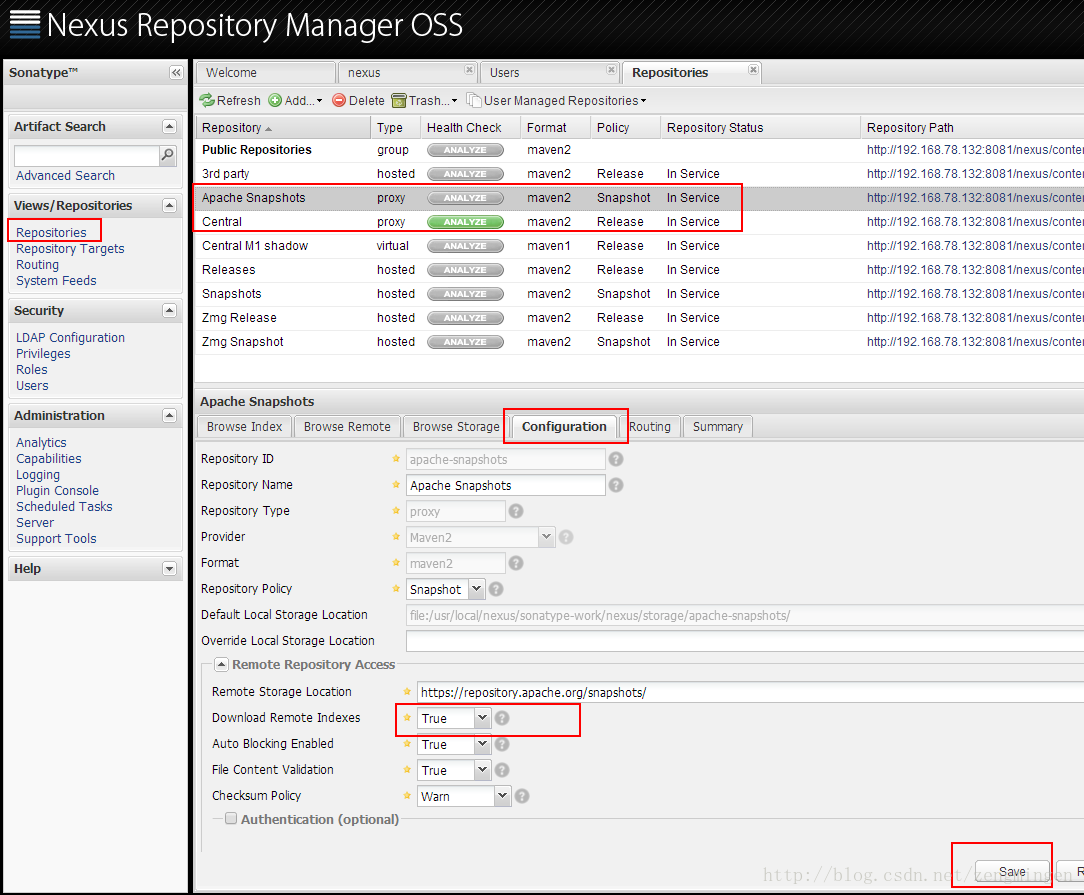The image size is (1084, 895).
Task: Close the nexus tab
Action: 469,70
